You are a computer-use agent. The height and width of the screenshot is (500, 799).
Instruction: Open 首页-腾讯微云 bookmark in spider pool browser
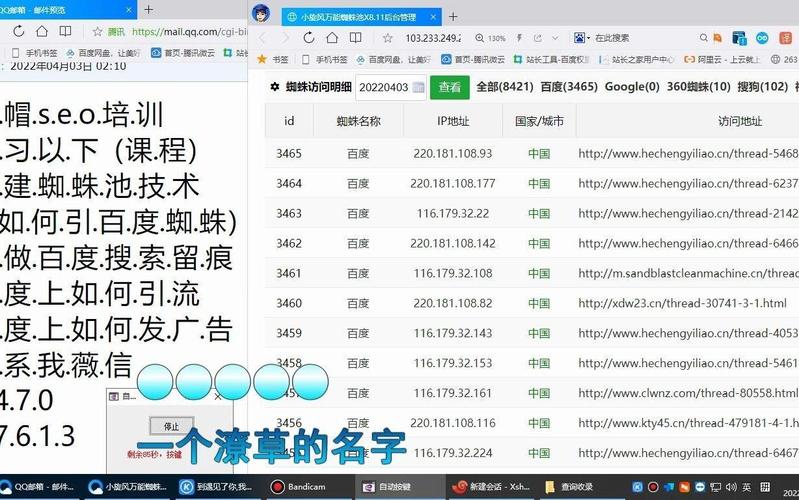click(x=473, y=60)
